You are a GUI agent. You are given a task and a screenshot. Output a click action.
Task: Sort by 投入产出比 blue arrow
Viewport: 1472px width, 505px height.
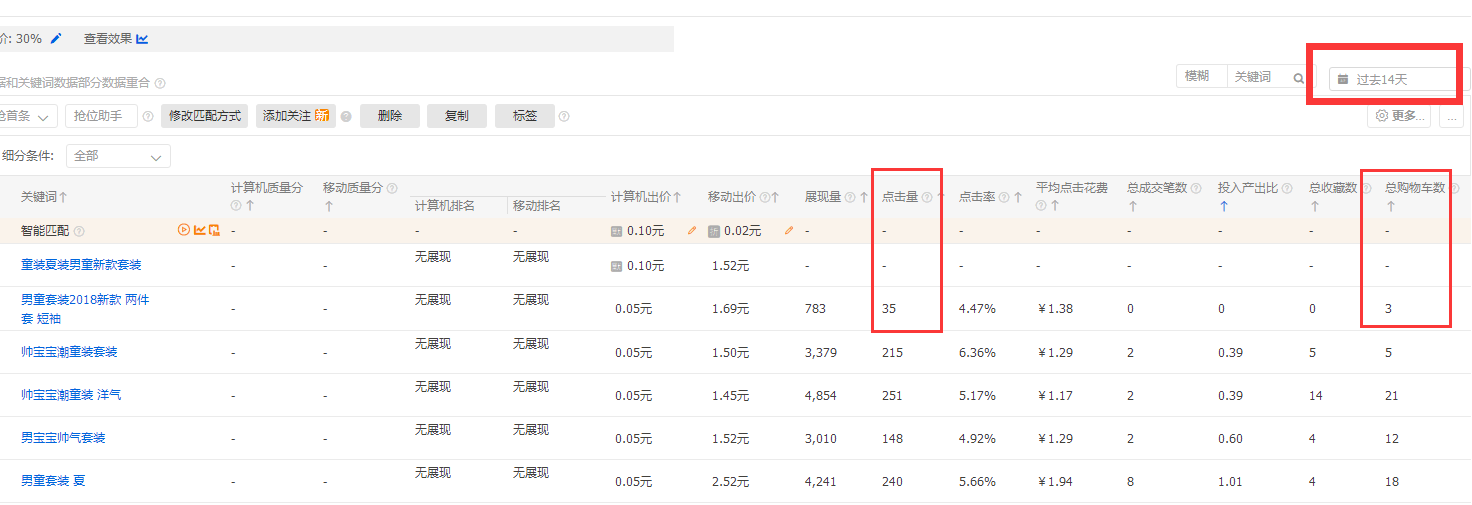click(1223, 206)
